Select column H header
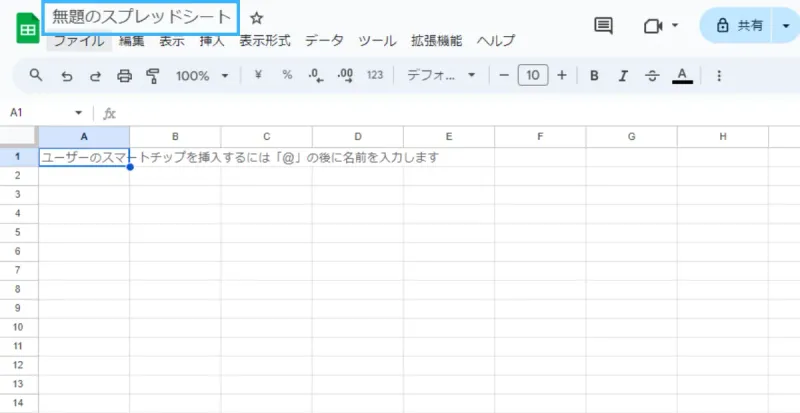800x413 pixels. (723, 137)
